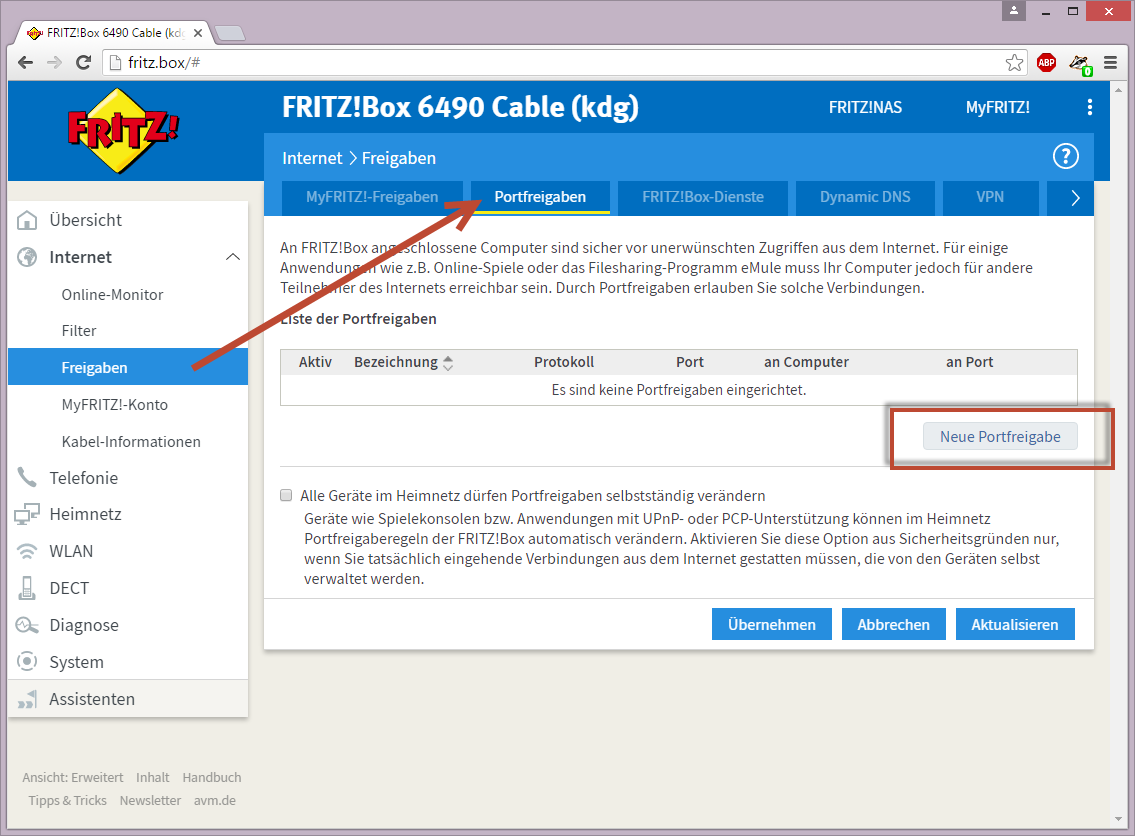Click the browser back arrow

[25, 63]
